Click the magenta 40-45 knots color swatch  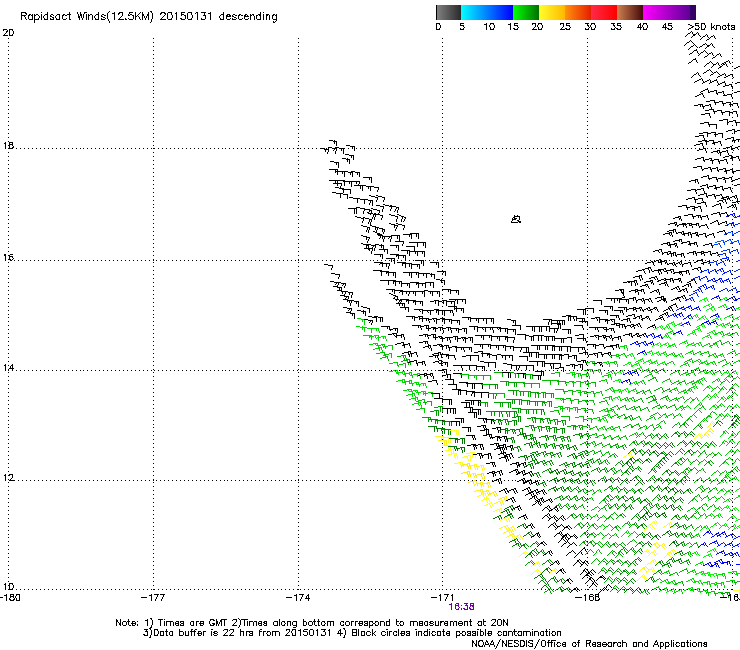tap(656, 12)
